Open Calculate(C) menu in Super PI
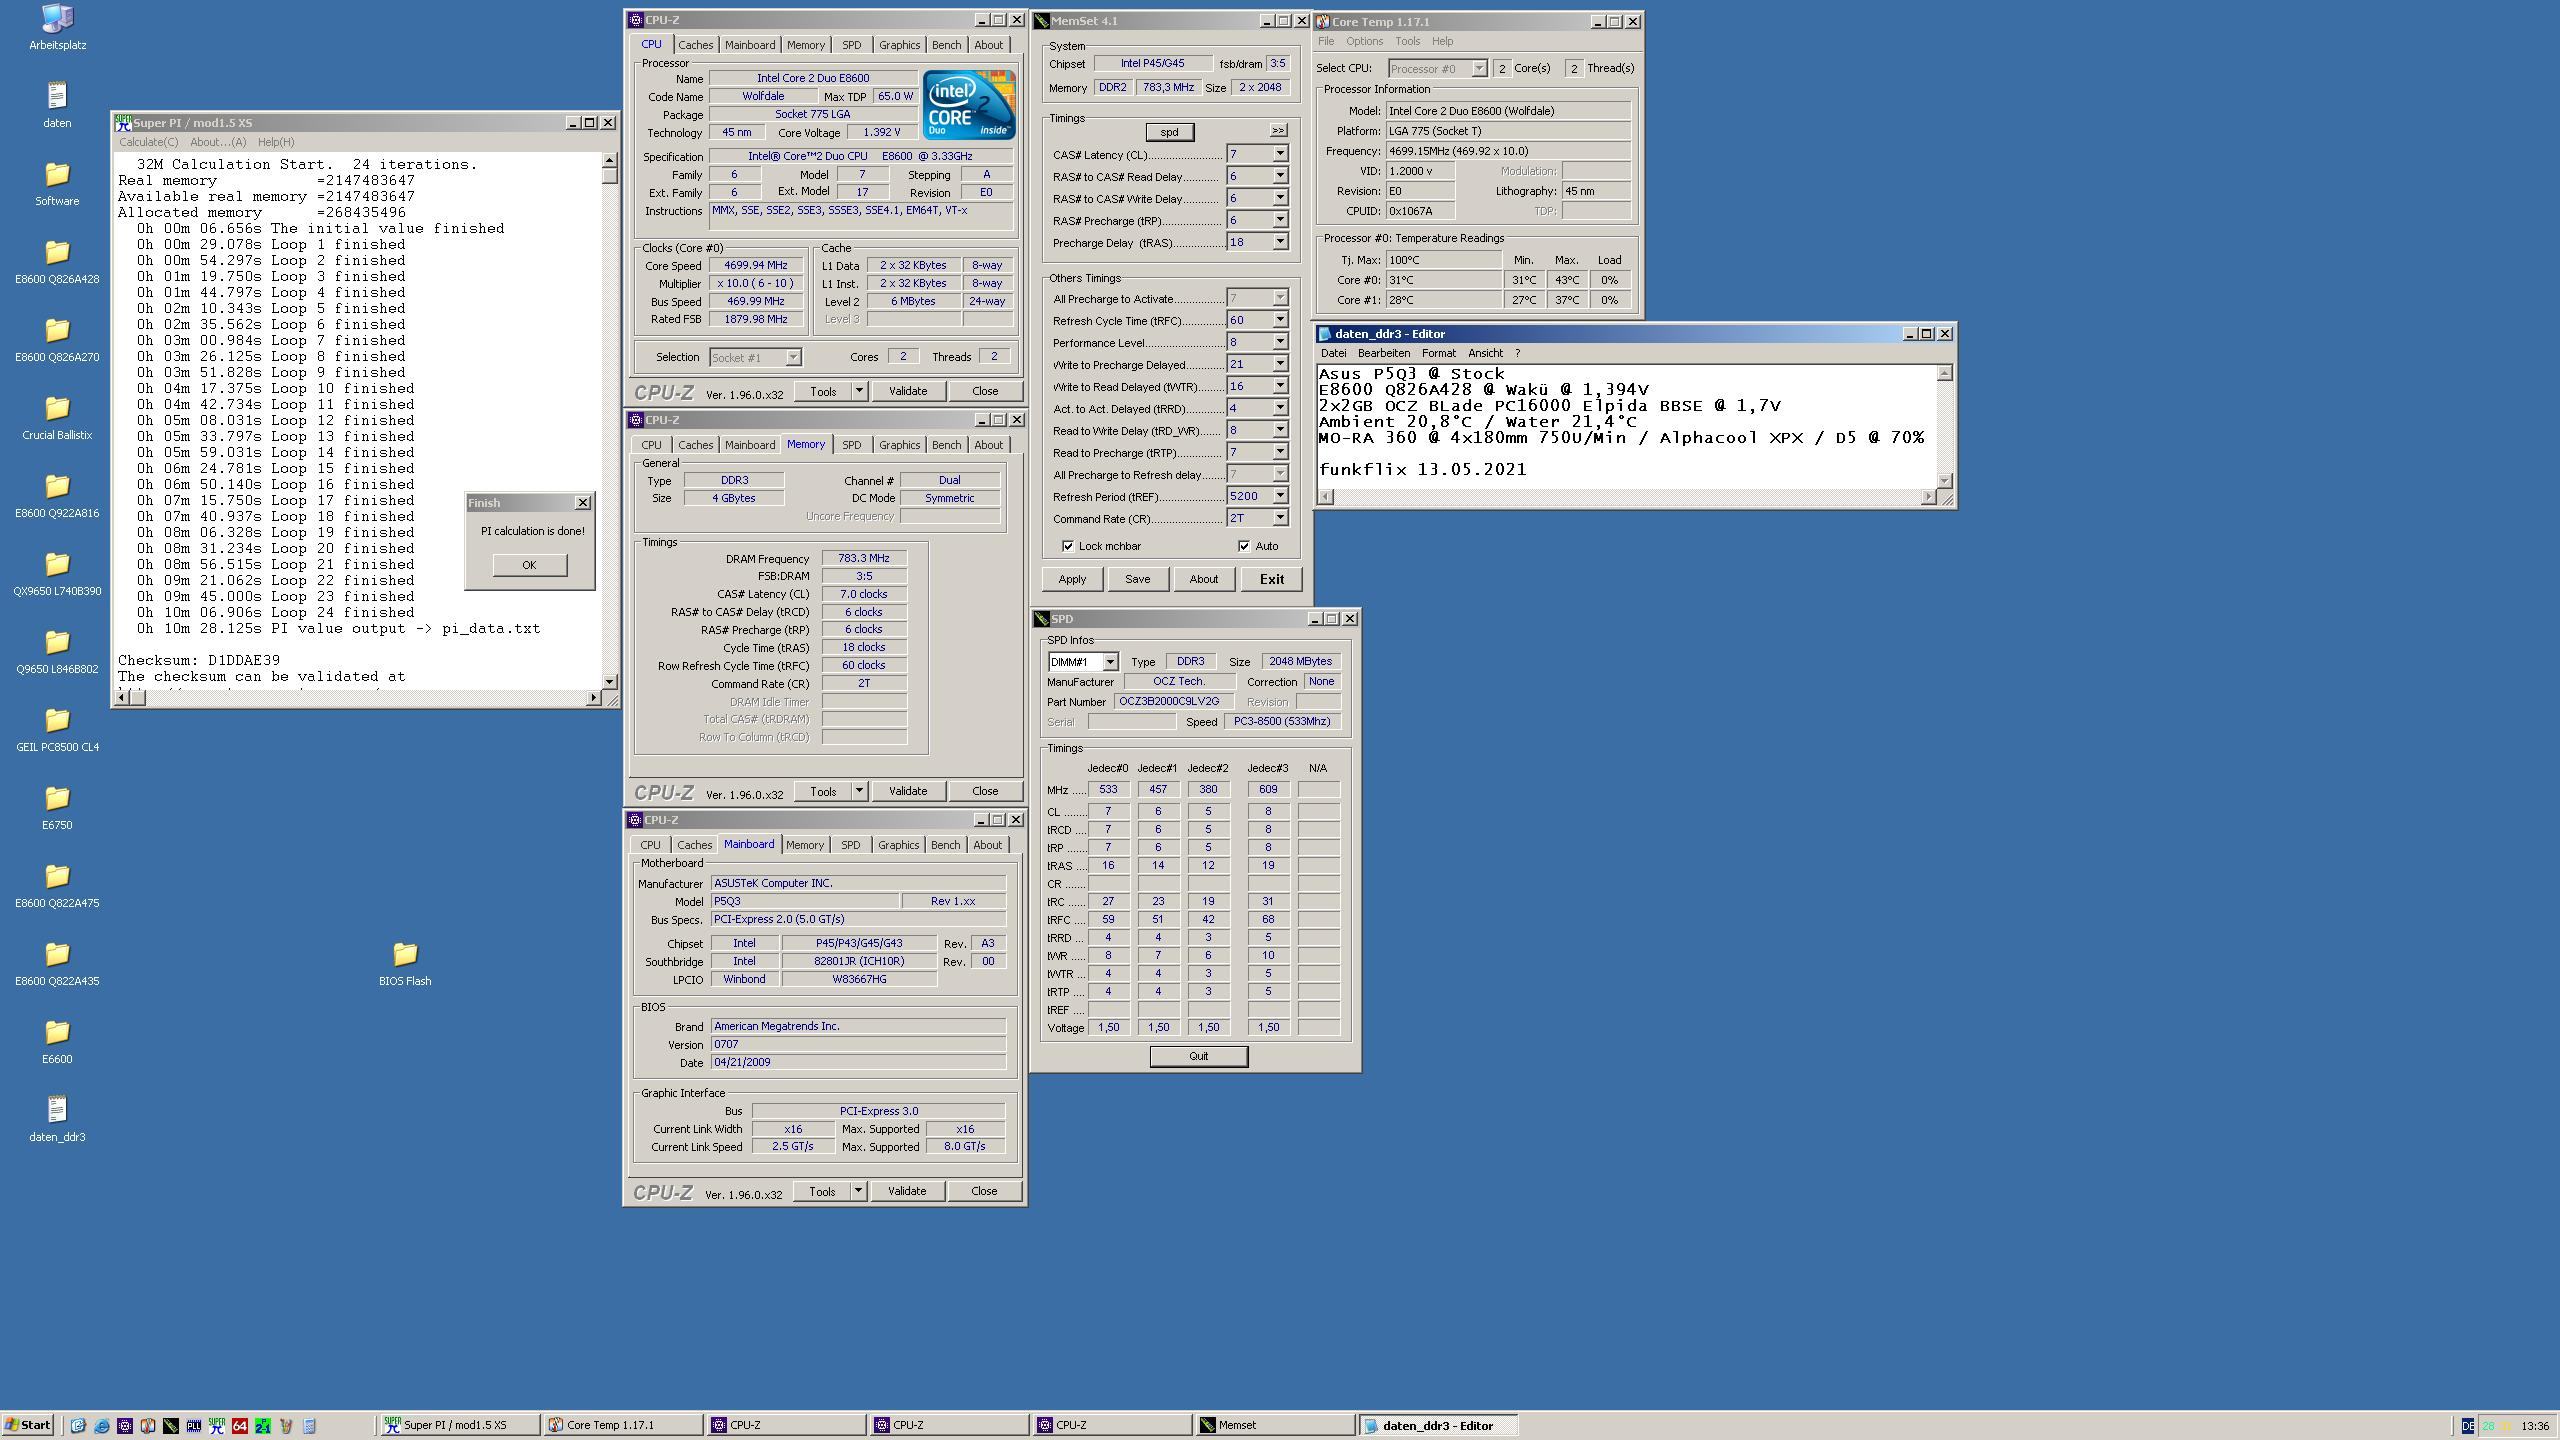This screenshot has height=1440, width=2560. pos(149,142)
